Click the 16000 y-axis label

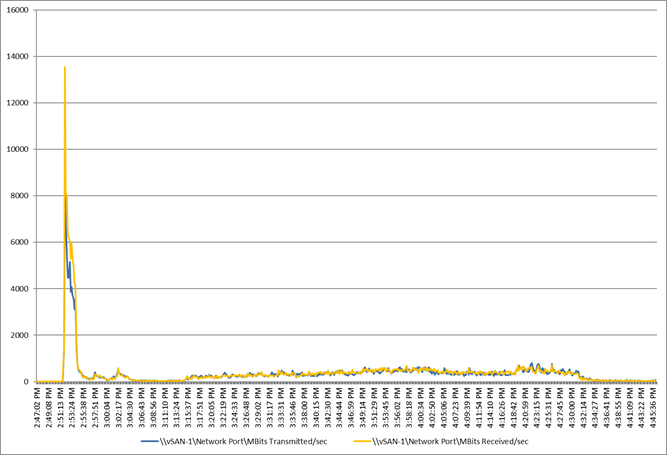(x=17, y=10)
